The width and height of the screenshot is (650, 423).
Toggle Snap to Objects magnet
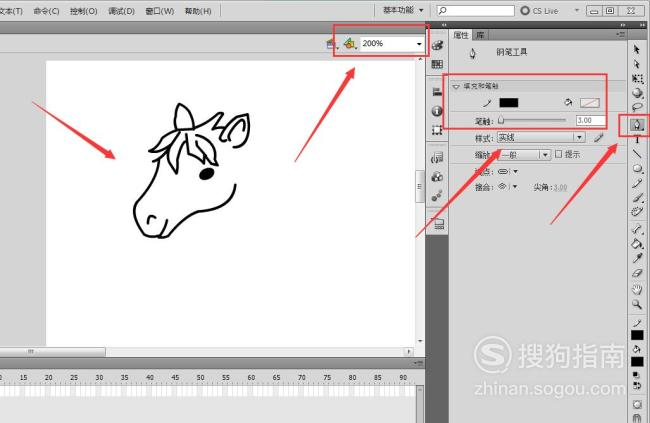tap(637, 417)
